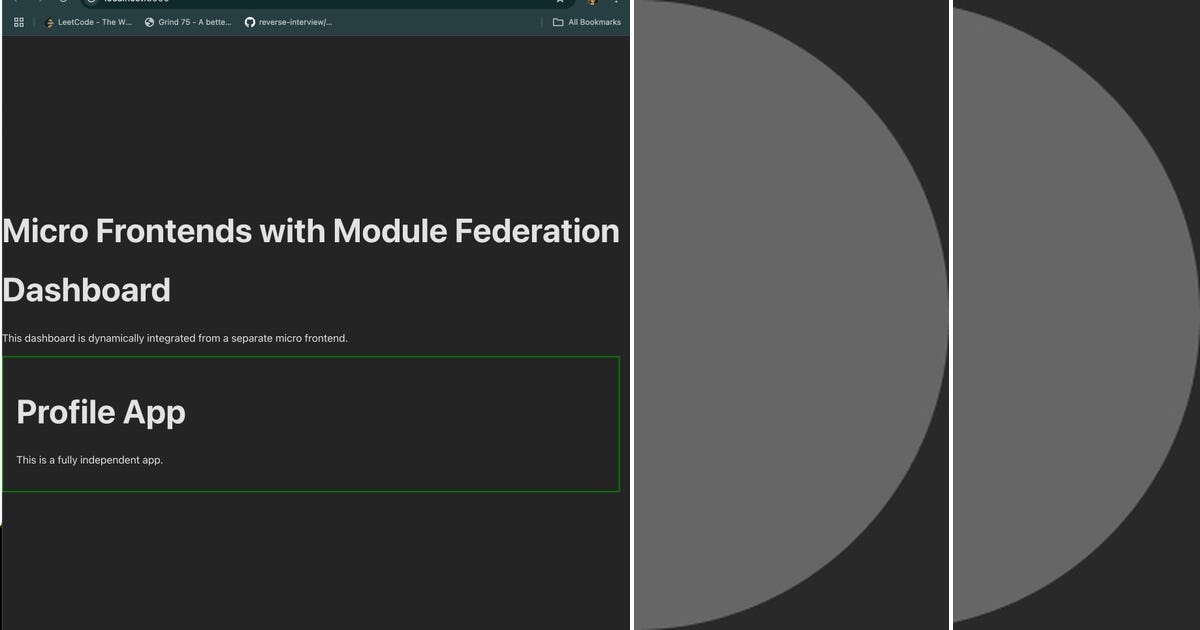
Task: Click the site info icon in the address bar
Action: (92, 2)
